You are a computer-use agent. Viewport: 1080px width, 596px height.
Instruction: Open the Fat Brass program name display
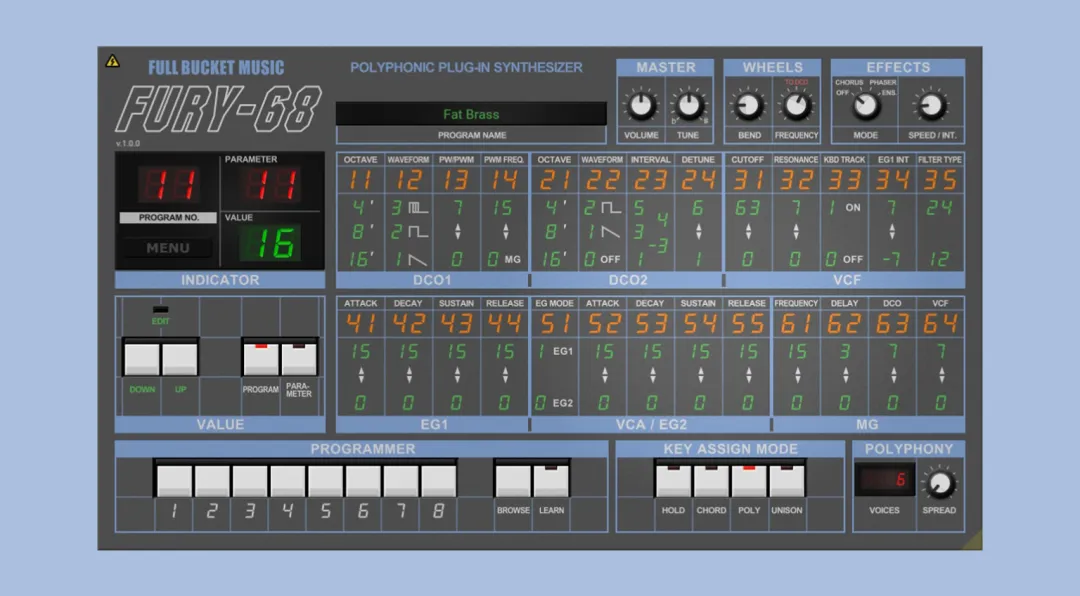coord(471,114)
